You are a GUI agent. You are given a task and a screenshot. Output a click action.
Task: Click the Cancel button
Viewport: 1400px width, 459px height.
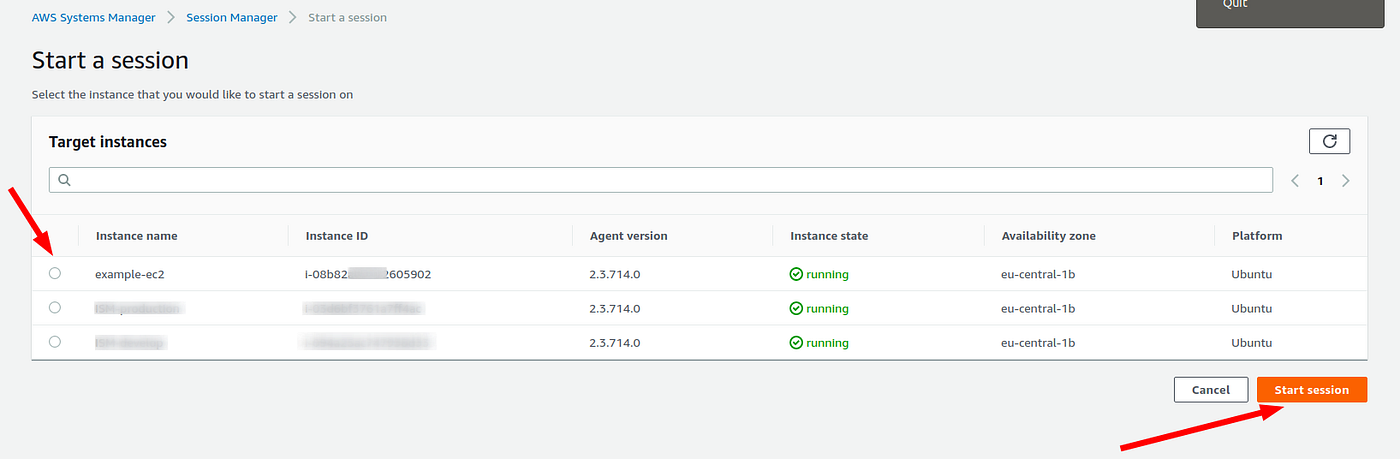(x=1210, y=390)
